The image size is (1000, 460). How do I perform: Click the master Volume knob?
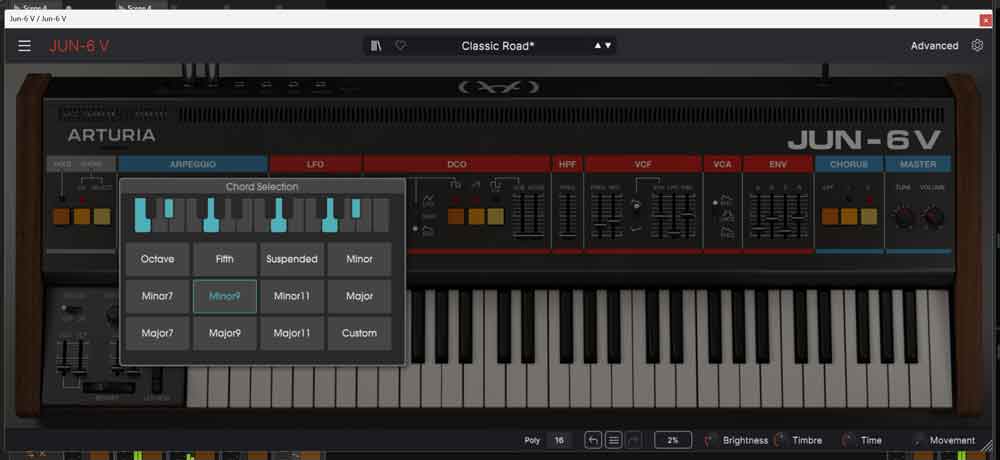coord(932,216)
